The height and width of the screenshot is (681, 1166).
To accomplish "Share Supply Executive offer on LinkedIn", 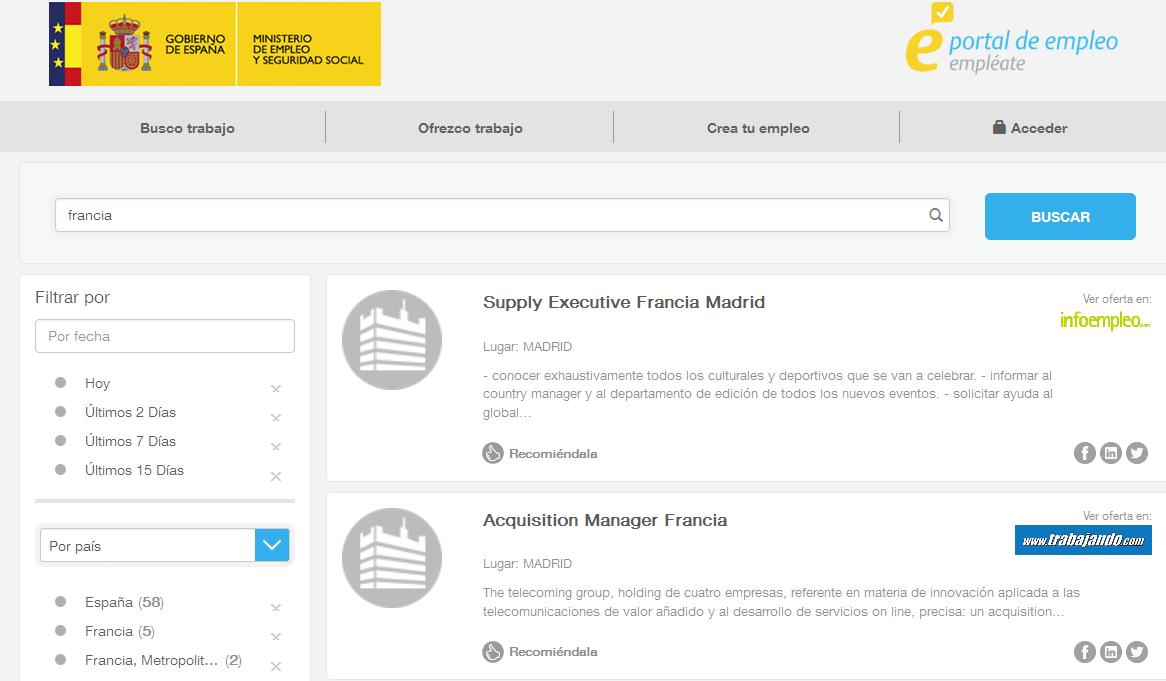I will click(x=1110, y=453).
